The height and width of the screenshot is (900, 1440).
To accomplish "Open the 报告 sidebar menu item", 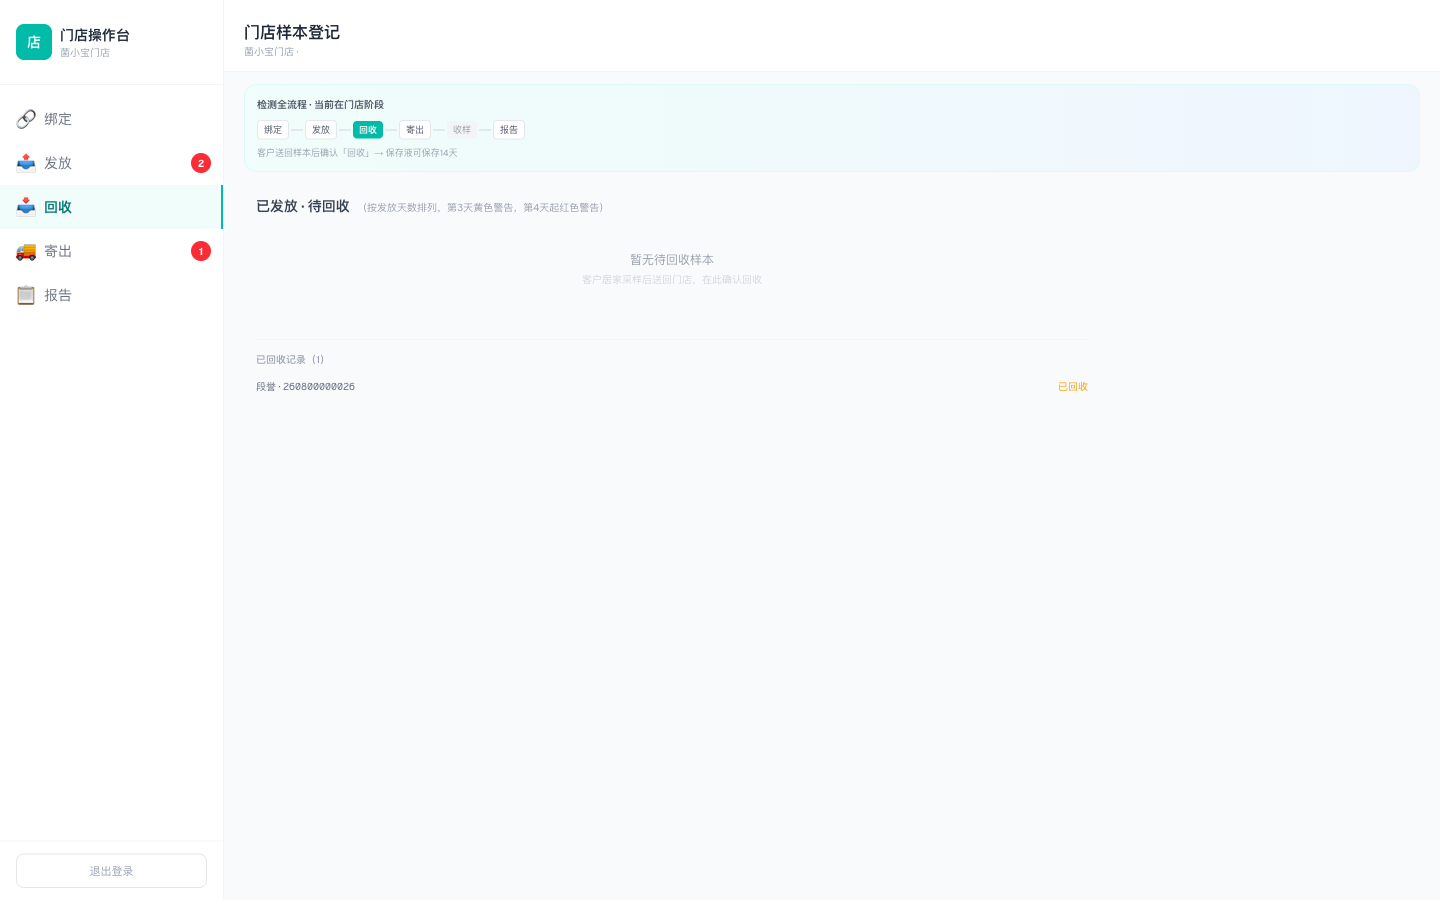I will 111,295.
